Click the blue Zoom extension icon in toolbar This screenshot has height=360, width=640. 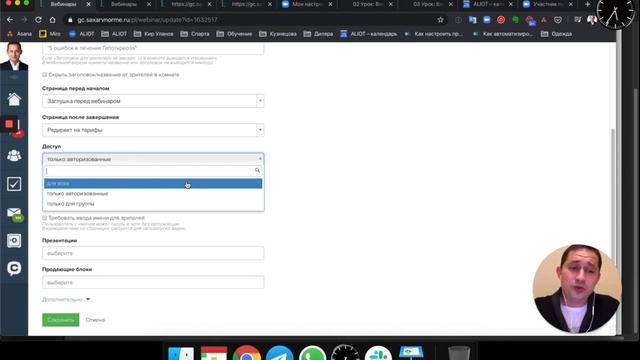pyautogui.click(x=487, y=20)
